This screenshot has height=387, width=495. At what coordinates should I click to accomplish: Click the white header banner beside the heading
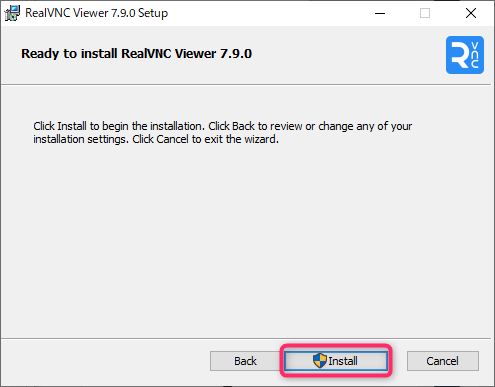pyautogui.click(x=347, y=55)
